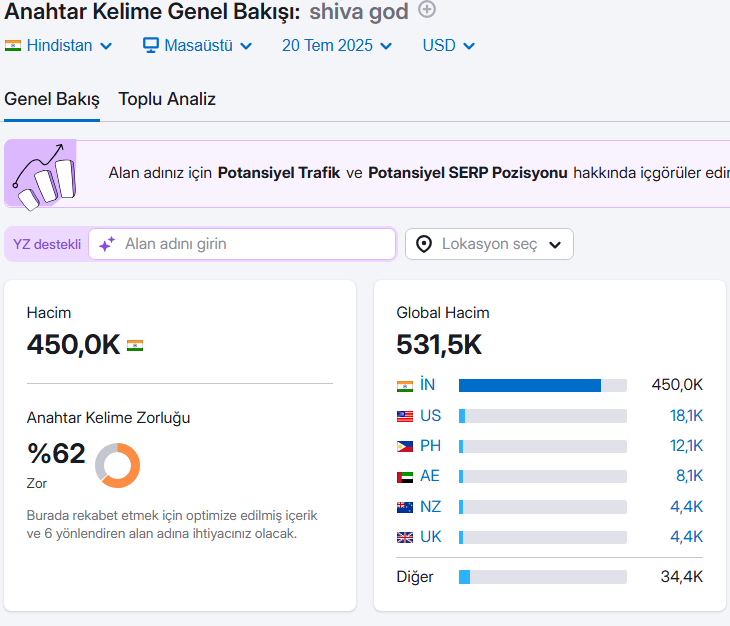
Task: Click the Alan adını girin input field
Action: (242, 244)
